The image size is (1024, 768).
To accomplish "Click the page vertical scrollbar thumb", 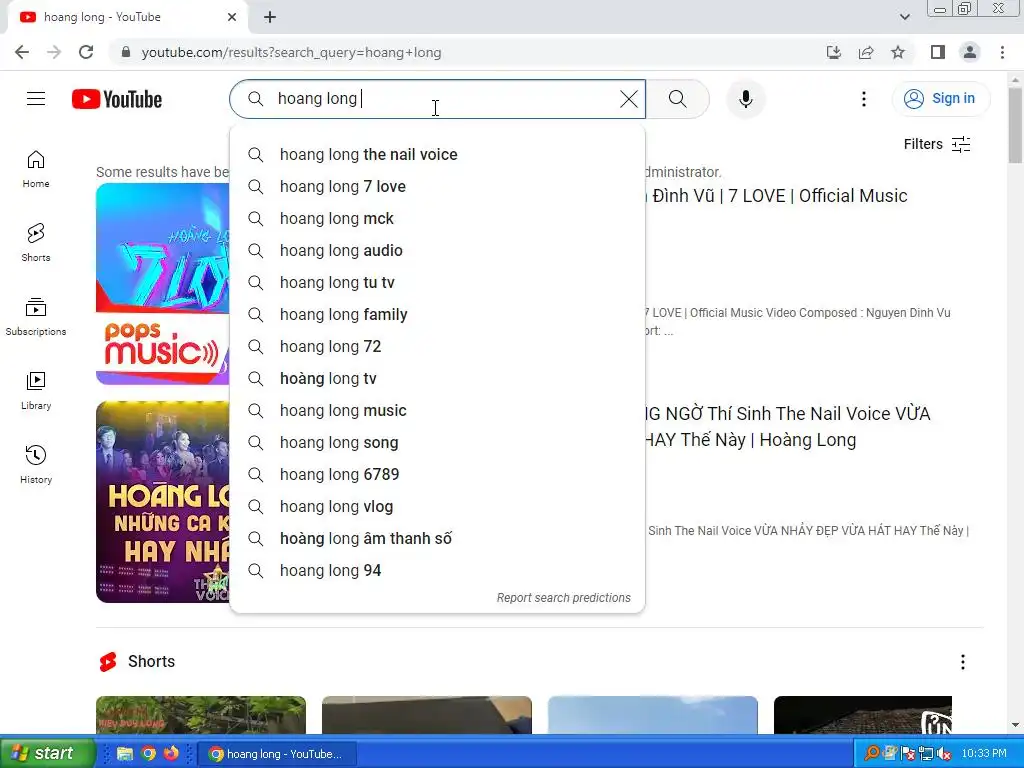I will 1015,125.
